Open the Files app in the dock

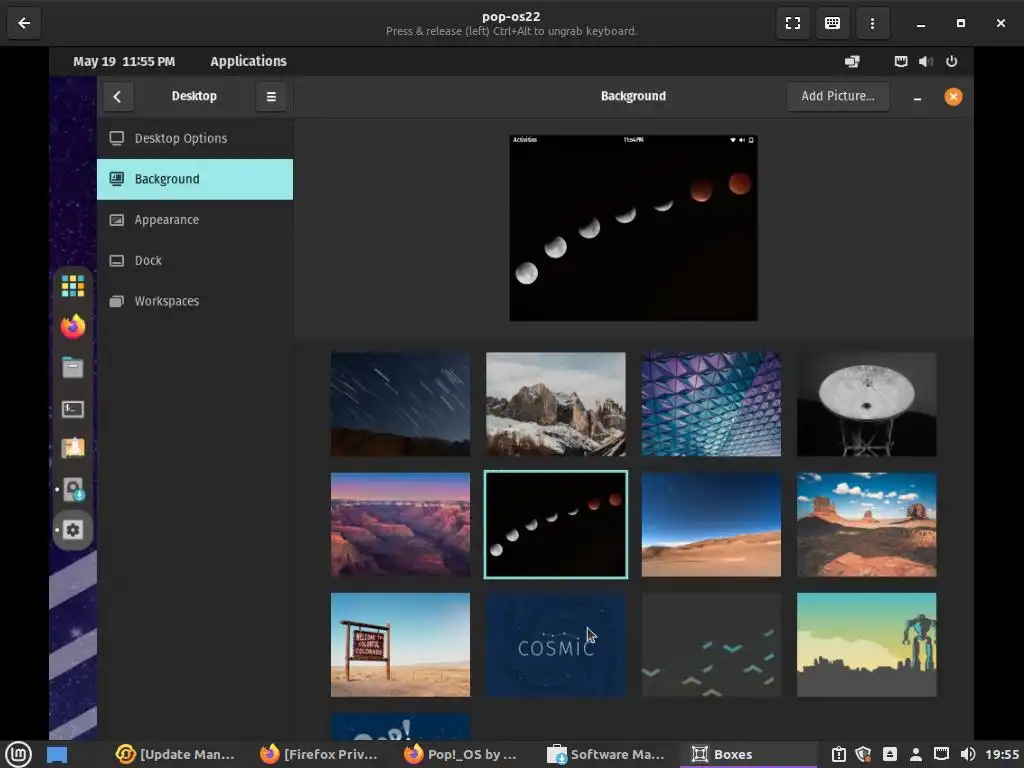(x=72, y=368)
